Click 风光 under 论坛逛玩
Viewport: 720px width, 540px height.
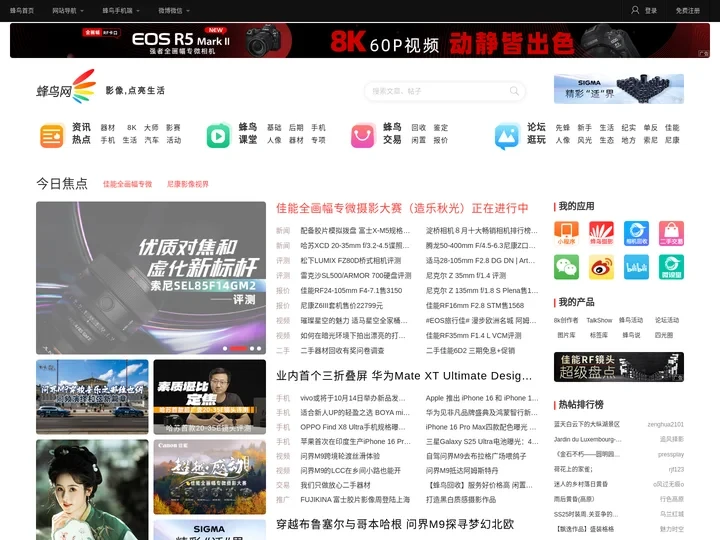[x=585, y=140]
